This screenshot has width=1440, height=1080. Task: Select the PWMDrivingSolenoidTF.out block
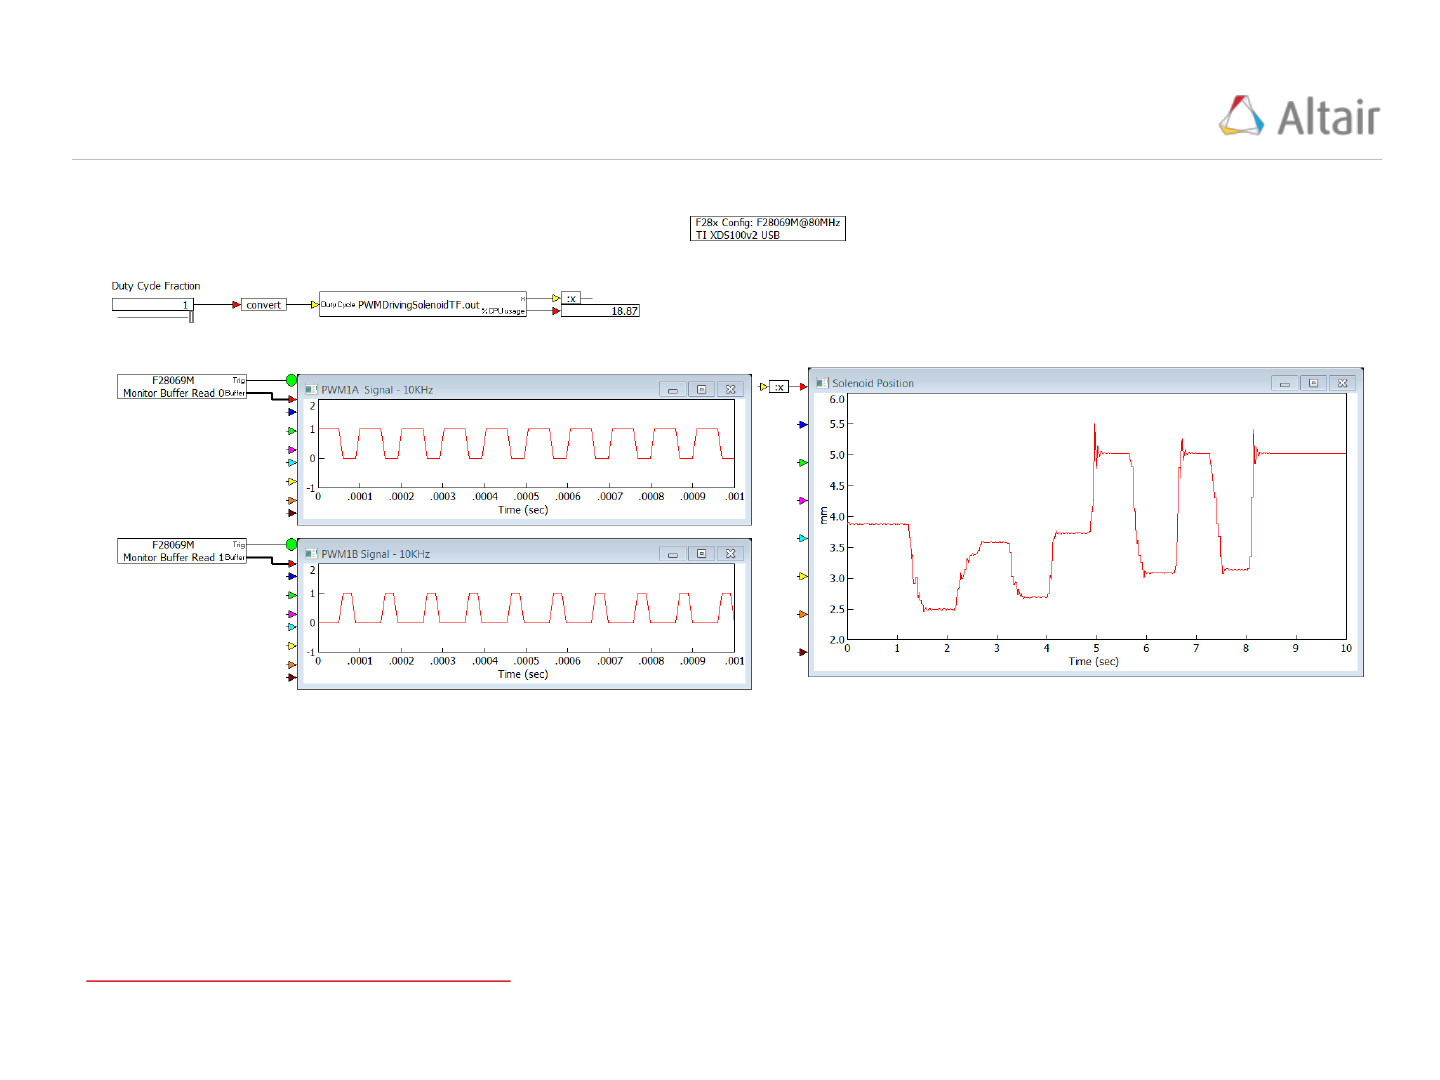point(422,304)
